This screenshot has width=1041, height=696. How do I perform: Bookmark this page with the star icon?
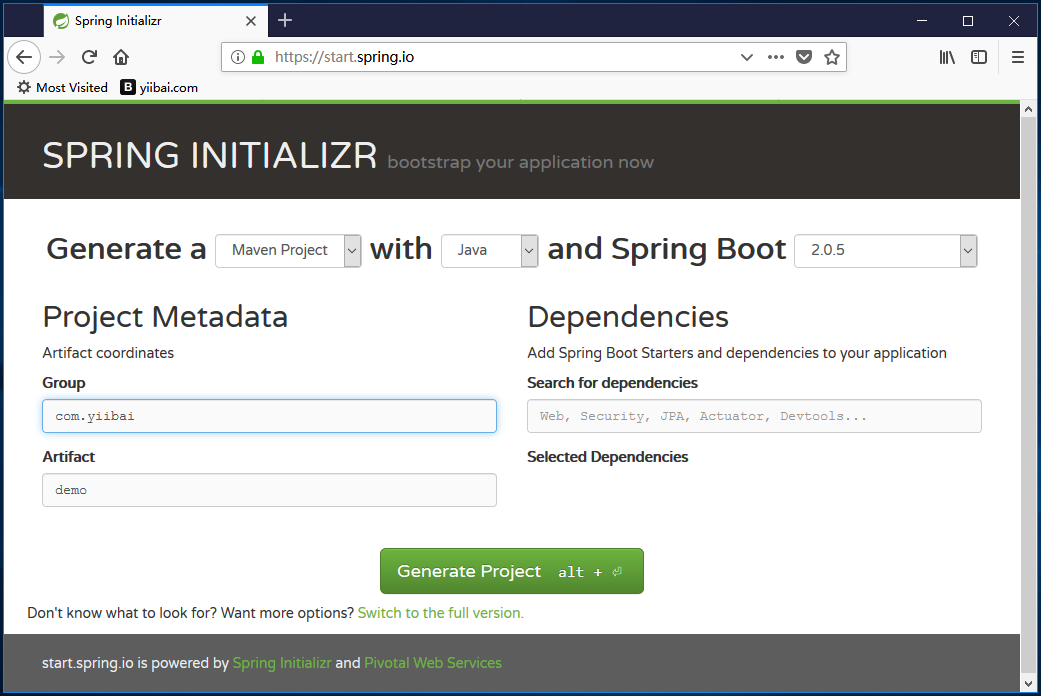pyautogui.click(x=831, y=57)
